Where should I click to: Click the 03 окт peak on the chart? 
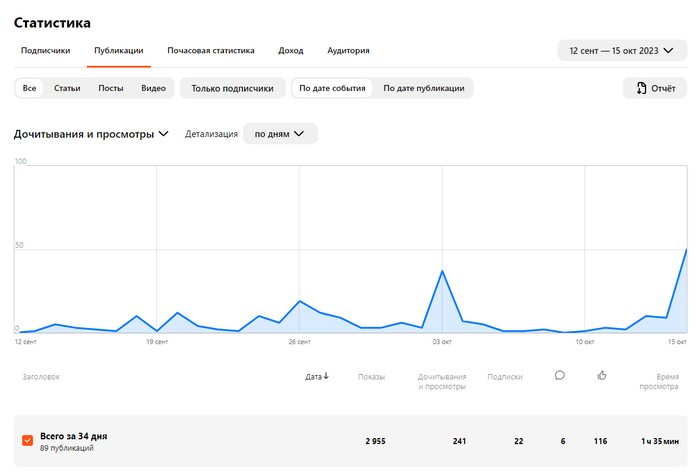[x=442, y=271]
